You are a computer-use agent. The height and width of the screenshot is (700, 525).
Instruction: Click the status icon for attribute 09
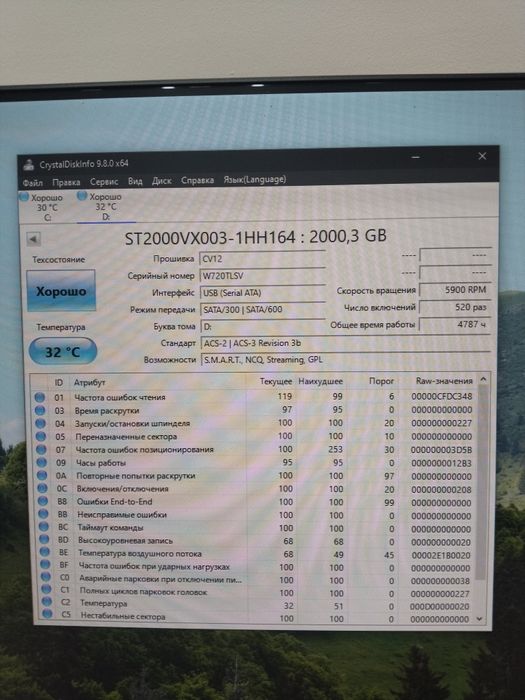pyautogui.click(x=42, y=462)
